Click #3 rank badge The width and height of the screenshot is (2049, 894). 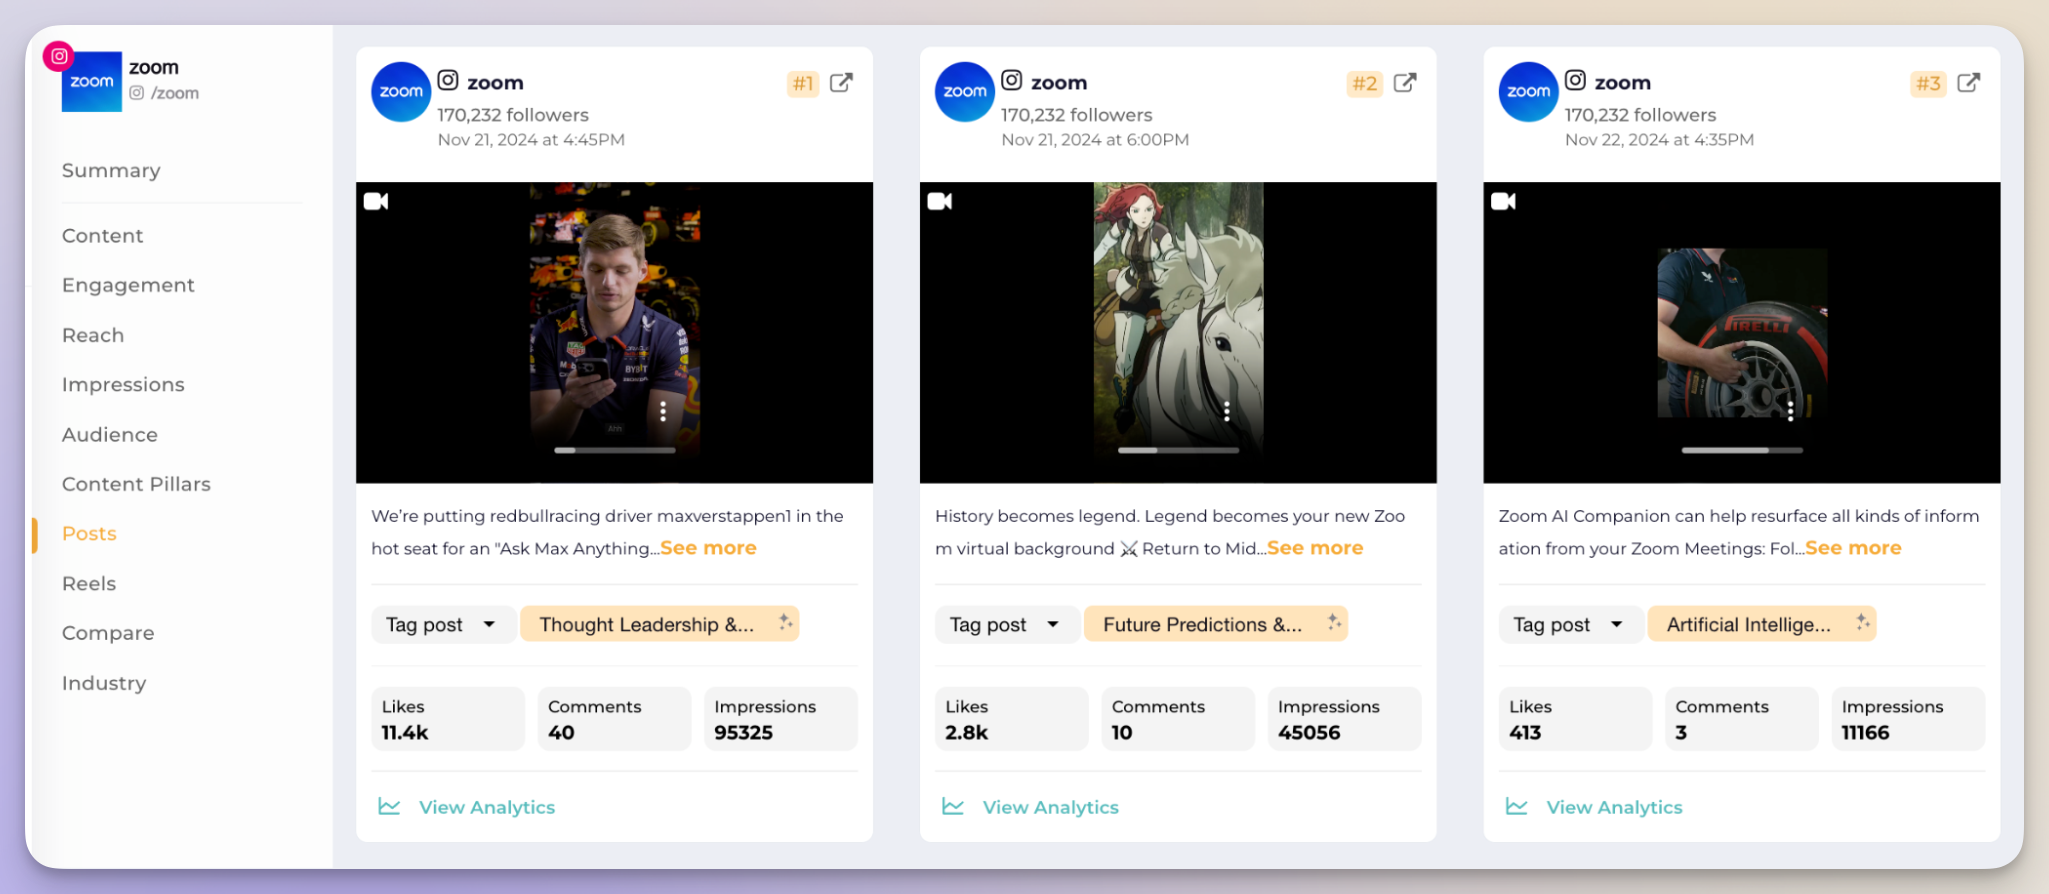[x=1929, y=83]
